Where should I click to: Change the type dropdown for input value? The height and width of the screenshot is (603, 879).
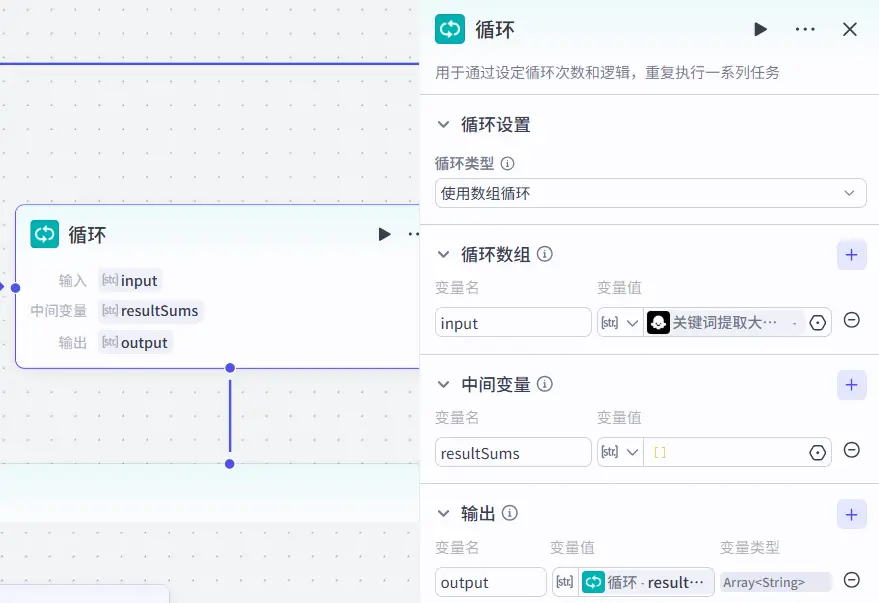(x=620, y=322)
